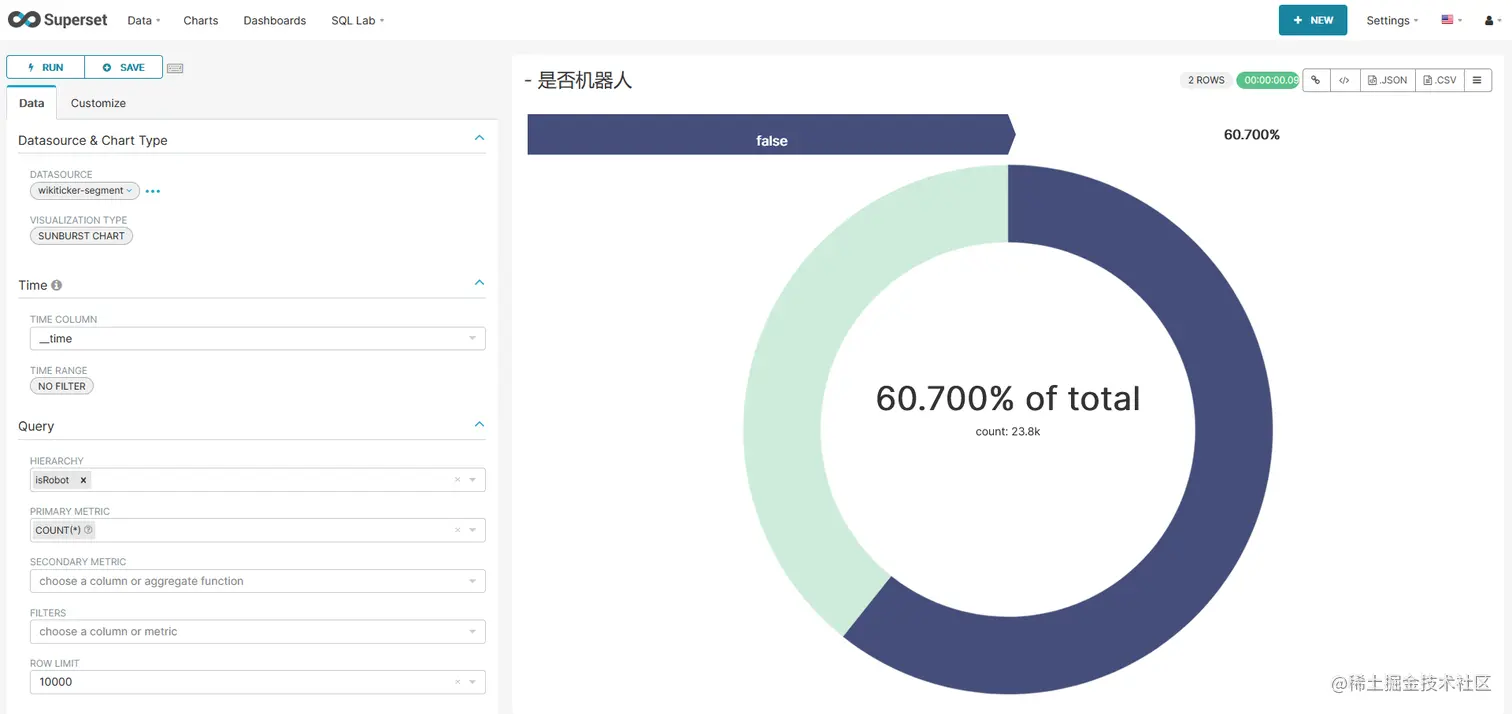
Task: Copy the chart permalink link icon
Action: pyautogui.click(x=1316, y=80)
